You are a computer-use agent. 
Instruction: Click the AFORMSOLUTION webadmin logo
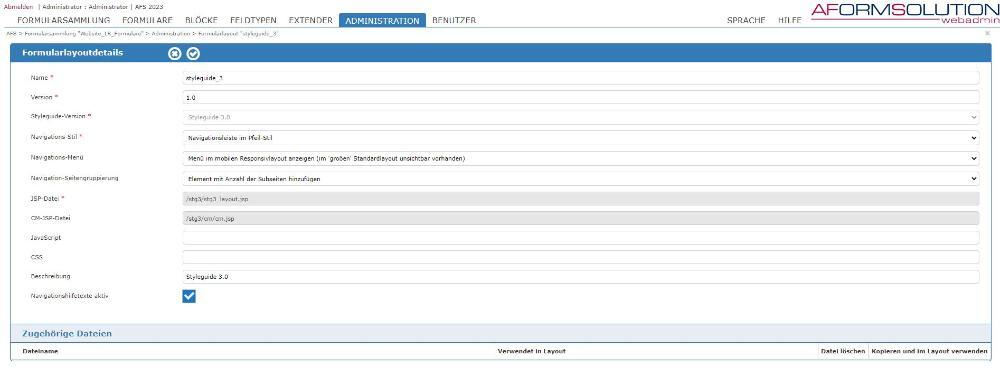point(905,13)
